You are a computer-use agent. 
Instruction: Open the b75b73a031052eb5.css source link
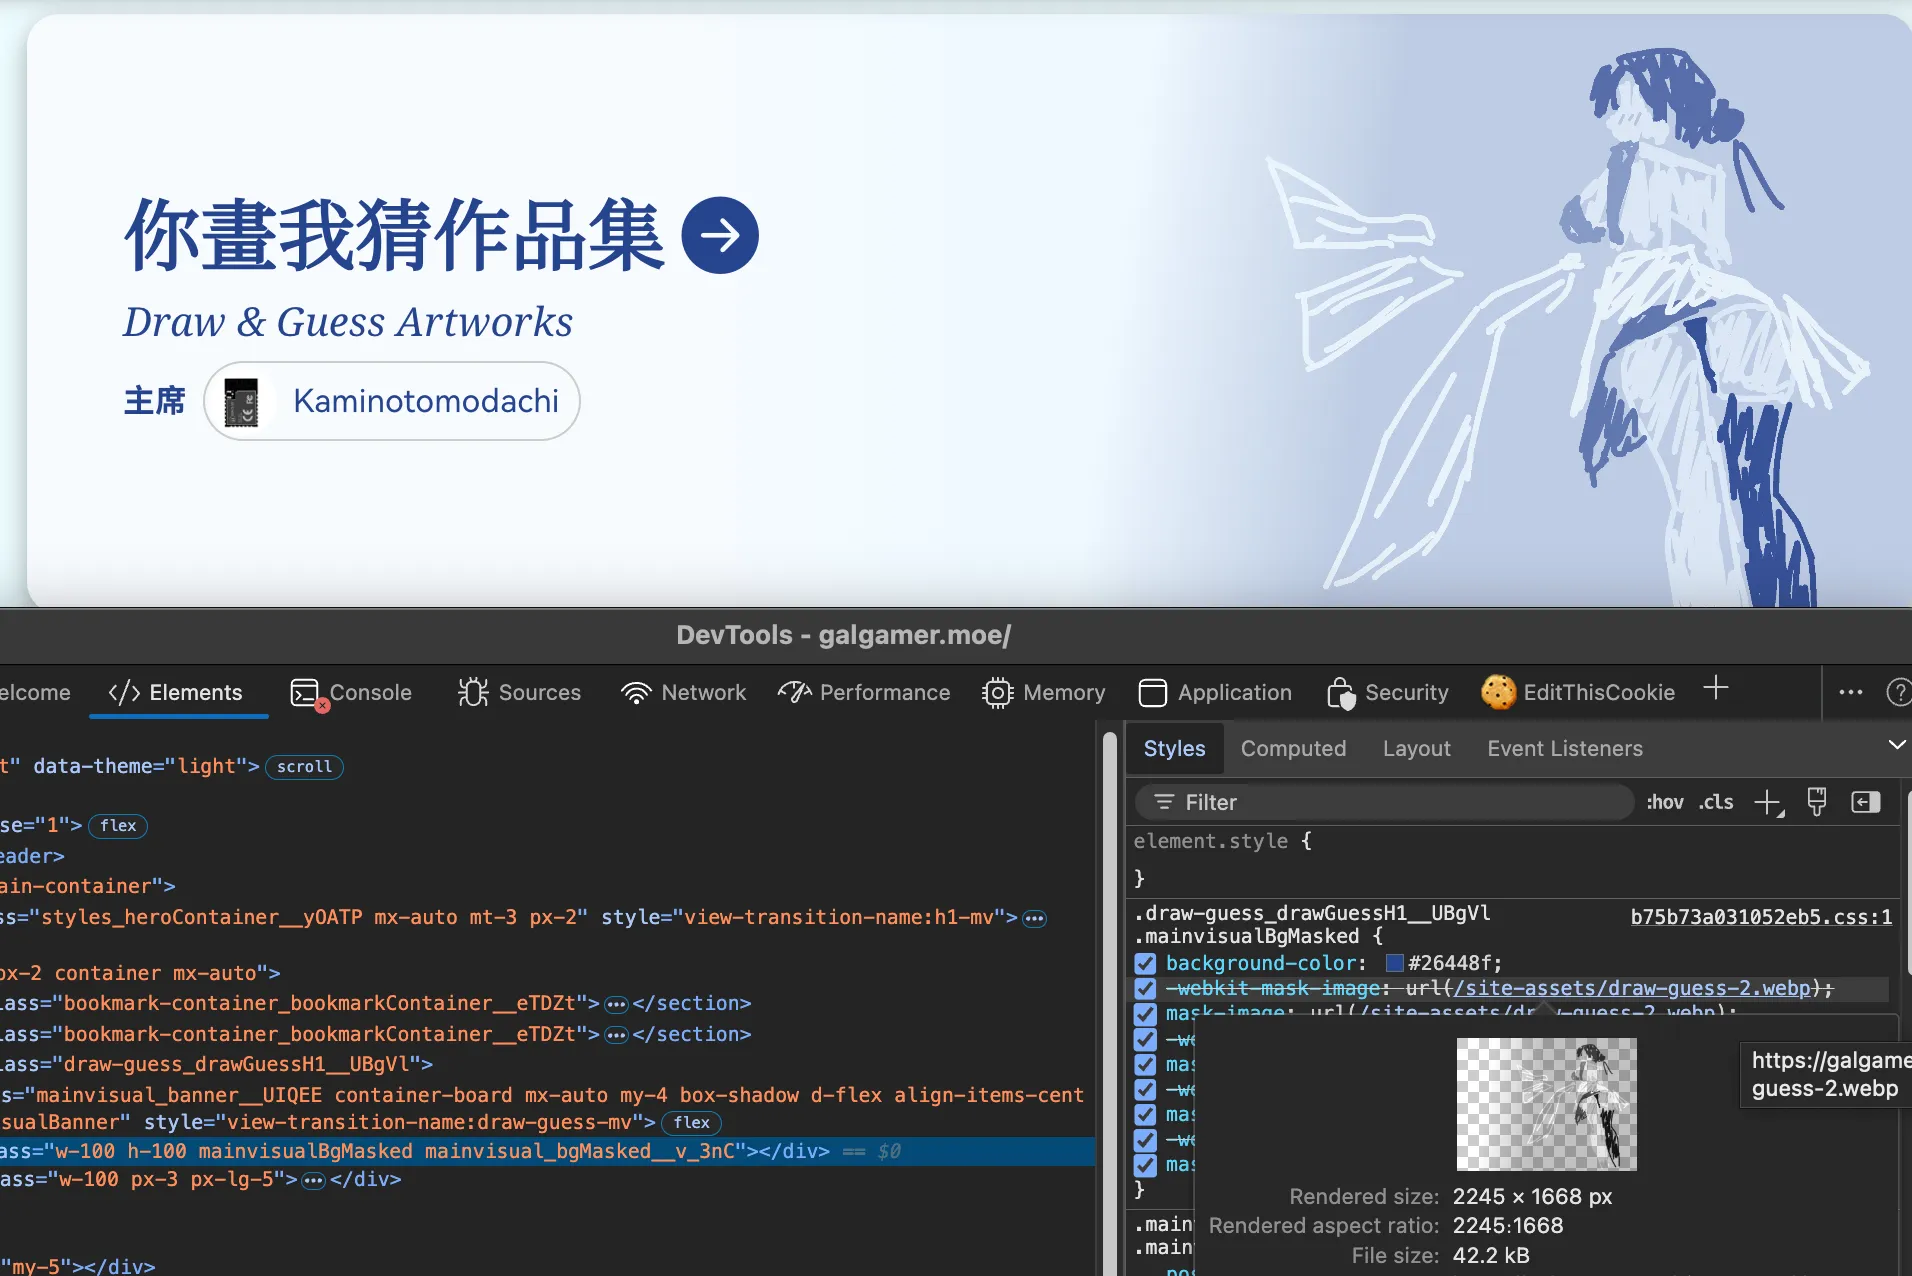tap(1761, 916)
